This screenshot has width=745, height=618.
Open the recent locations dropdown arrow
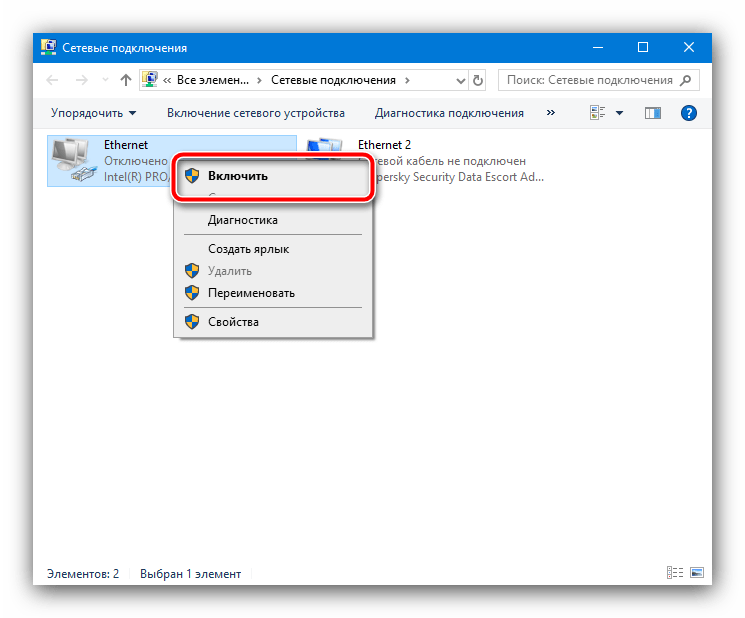click(105, 80)
